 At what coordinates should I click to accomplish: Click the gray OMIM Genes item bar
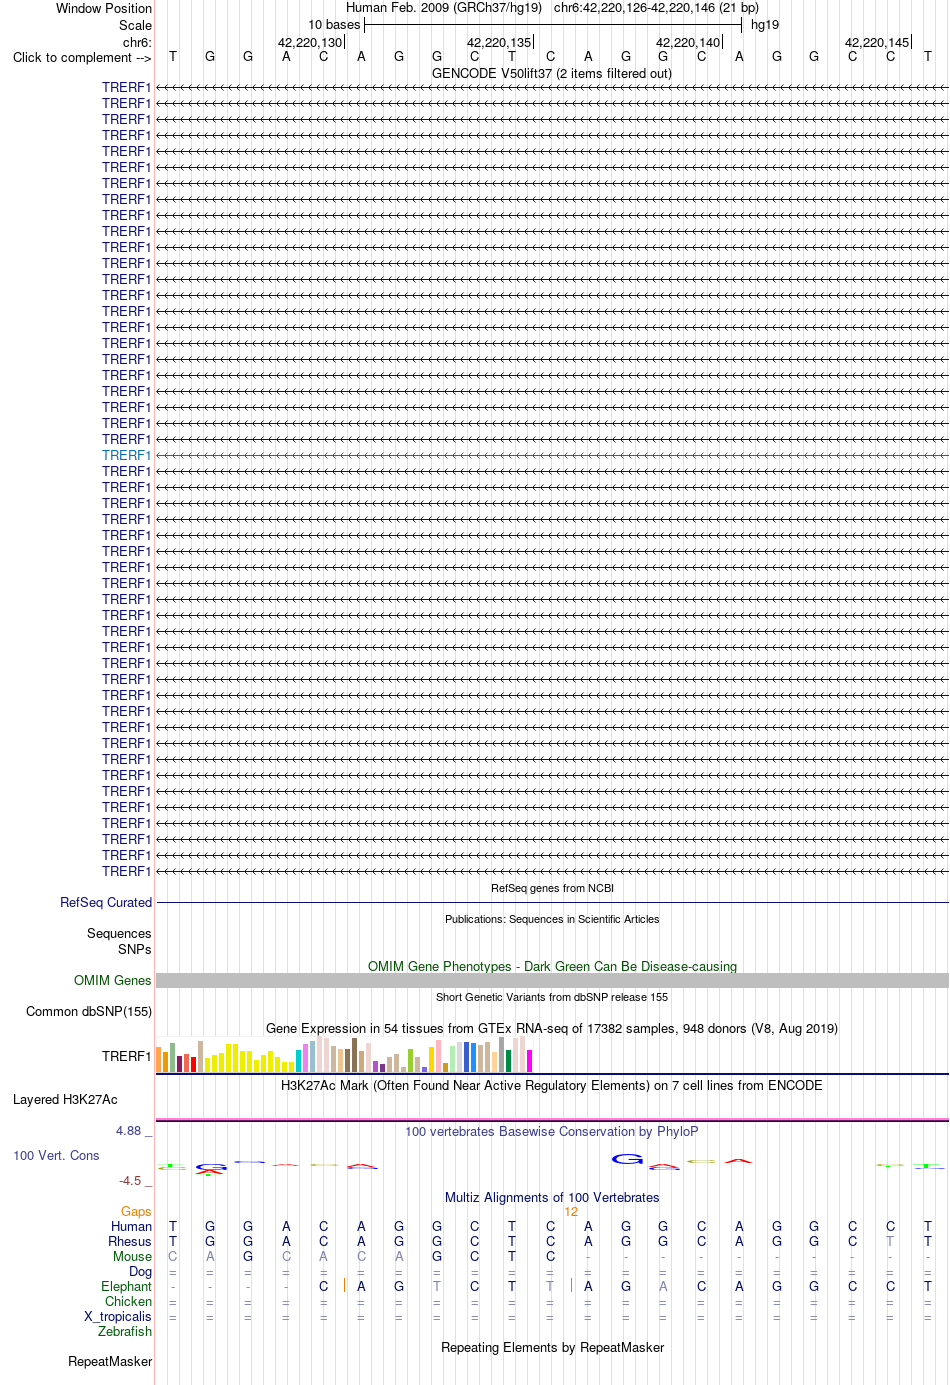[x=552, y=980]
